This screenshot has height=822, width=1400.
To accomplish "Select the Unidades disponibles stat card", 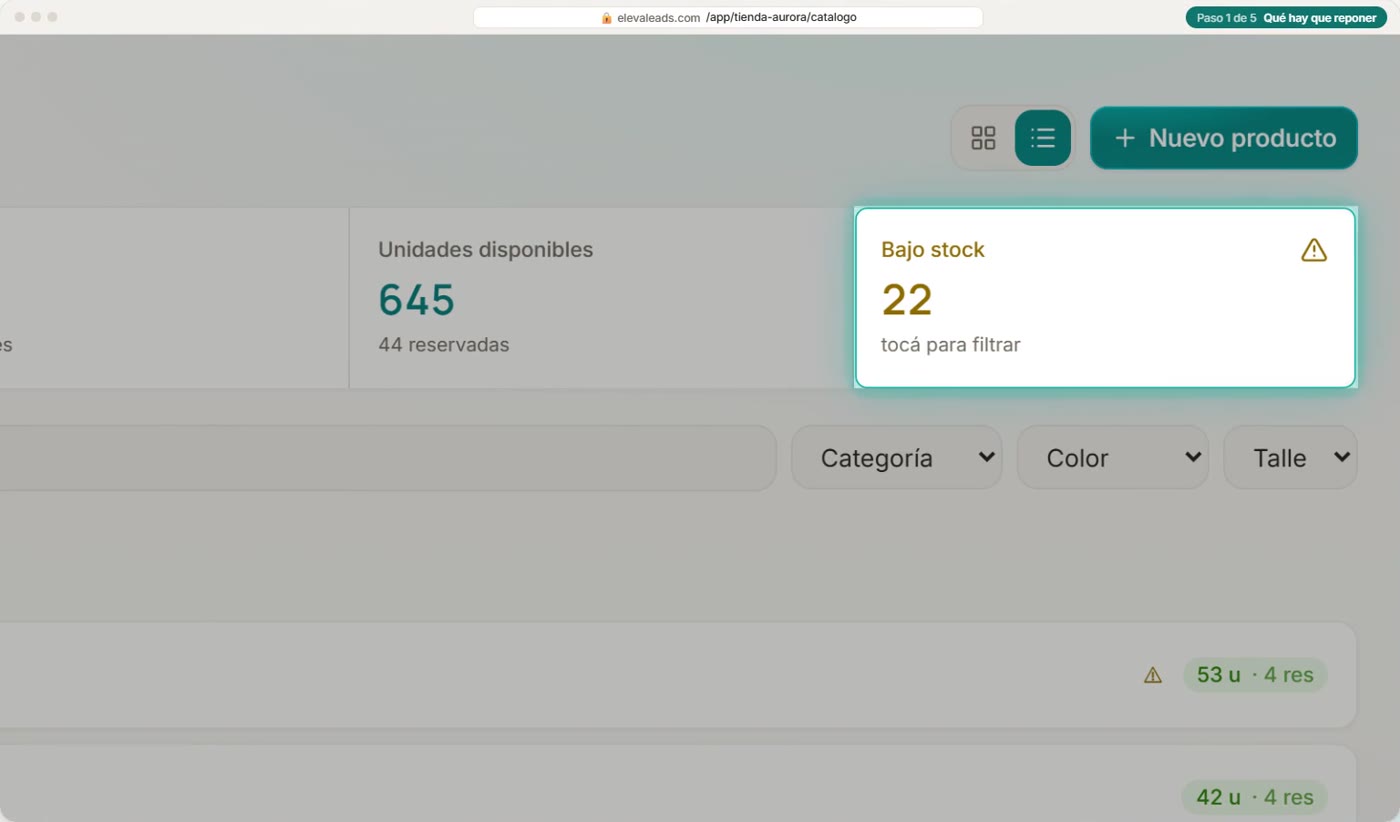I will [600, 298].
